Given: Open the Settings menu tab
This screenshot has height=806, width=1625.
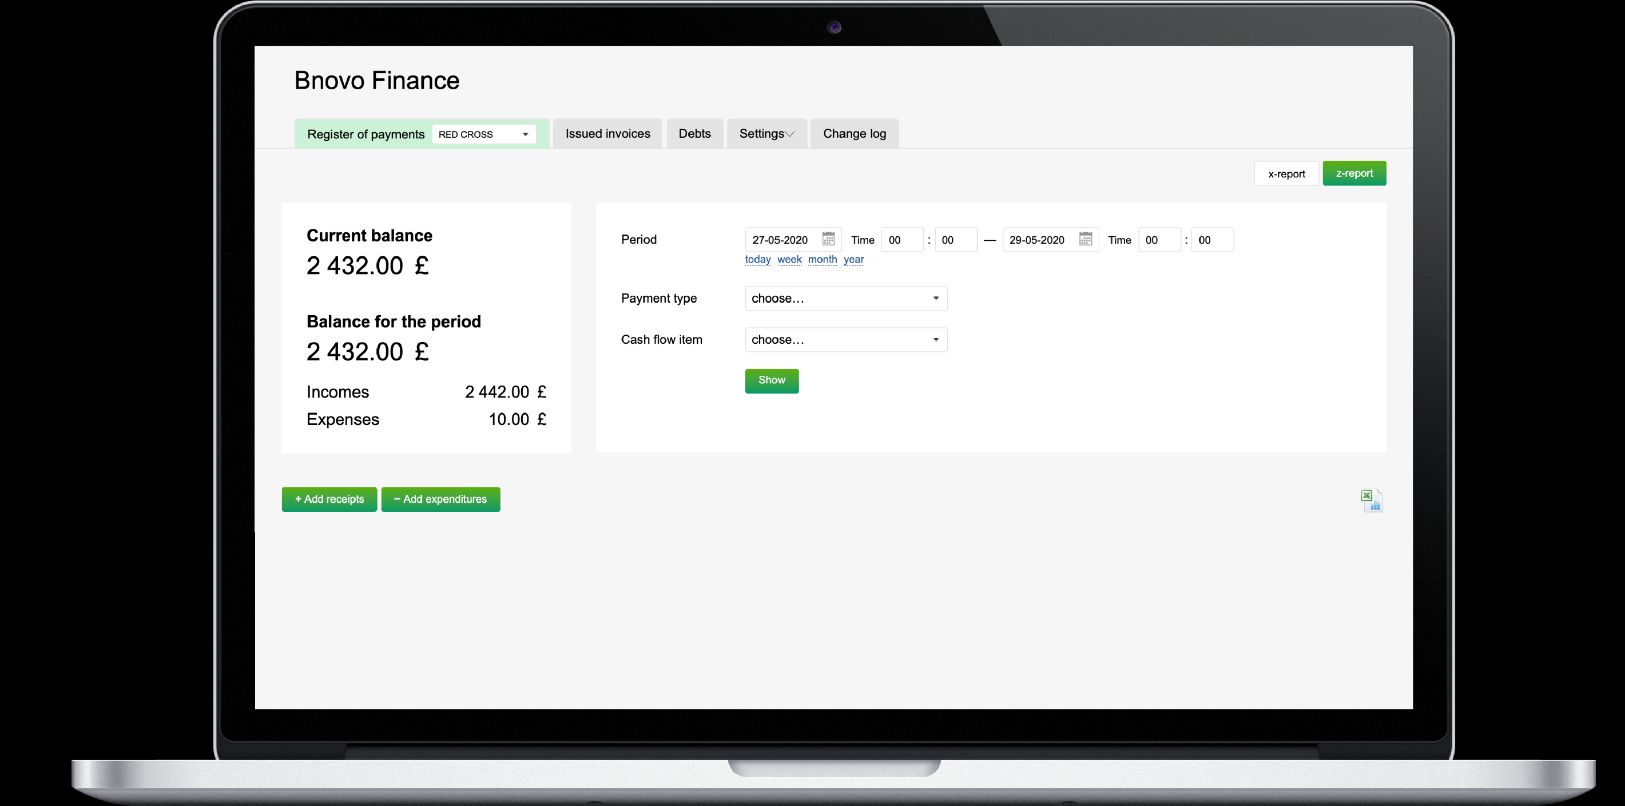Looking at the screenshot, I should [767, 134].
